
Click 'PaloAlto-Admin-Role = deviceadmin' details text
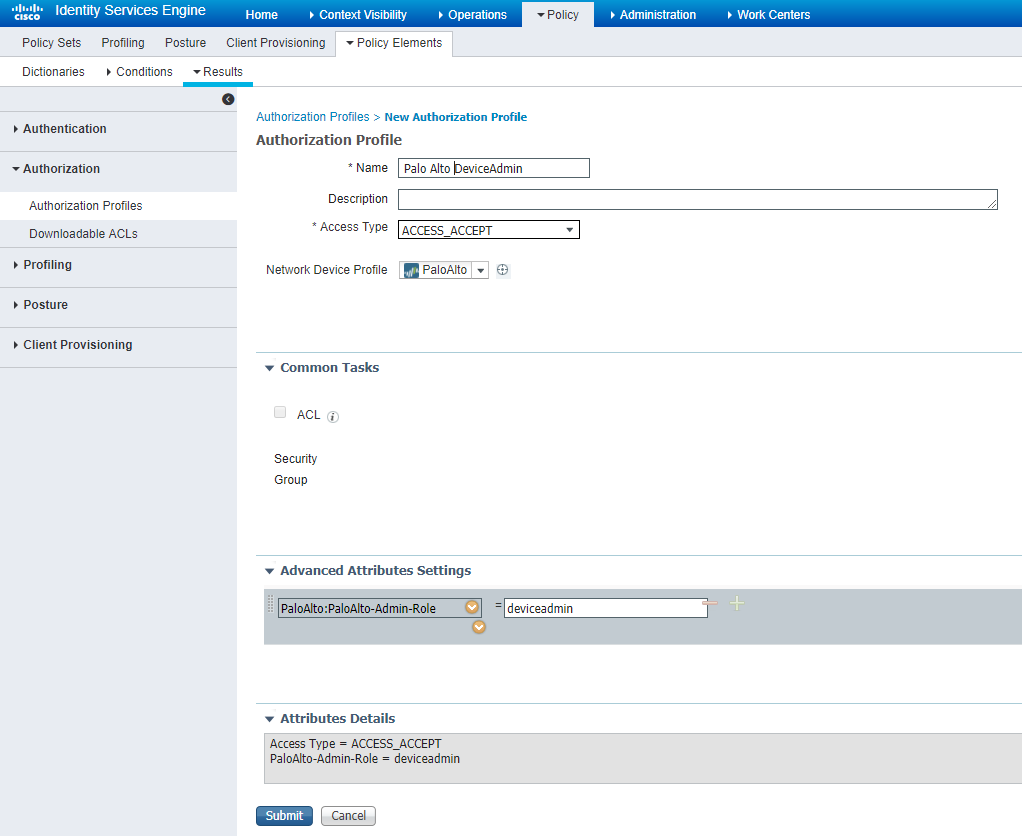tap(365, 759)
